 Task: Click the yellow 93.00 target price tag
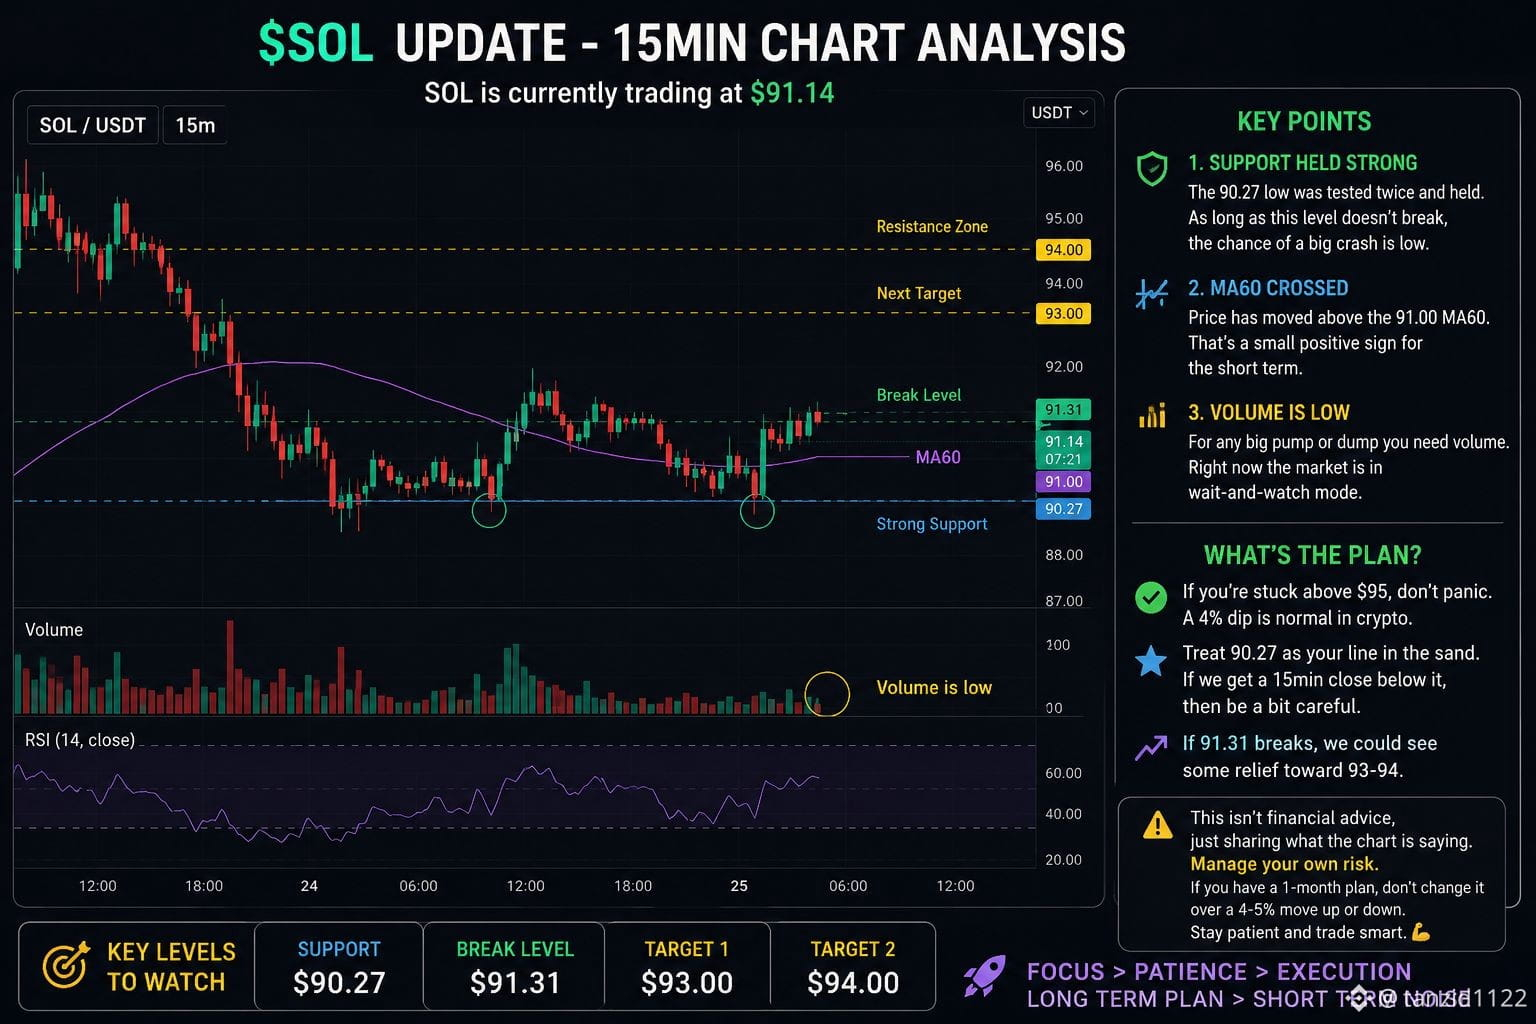tap(1063, 314)
